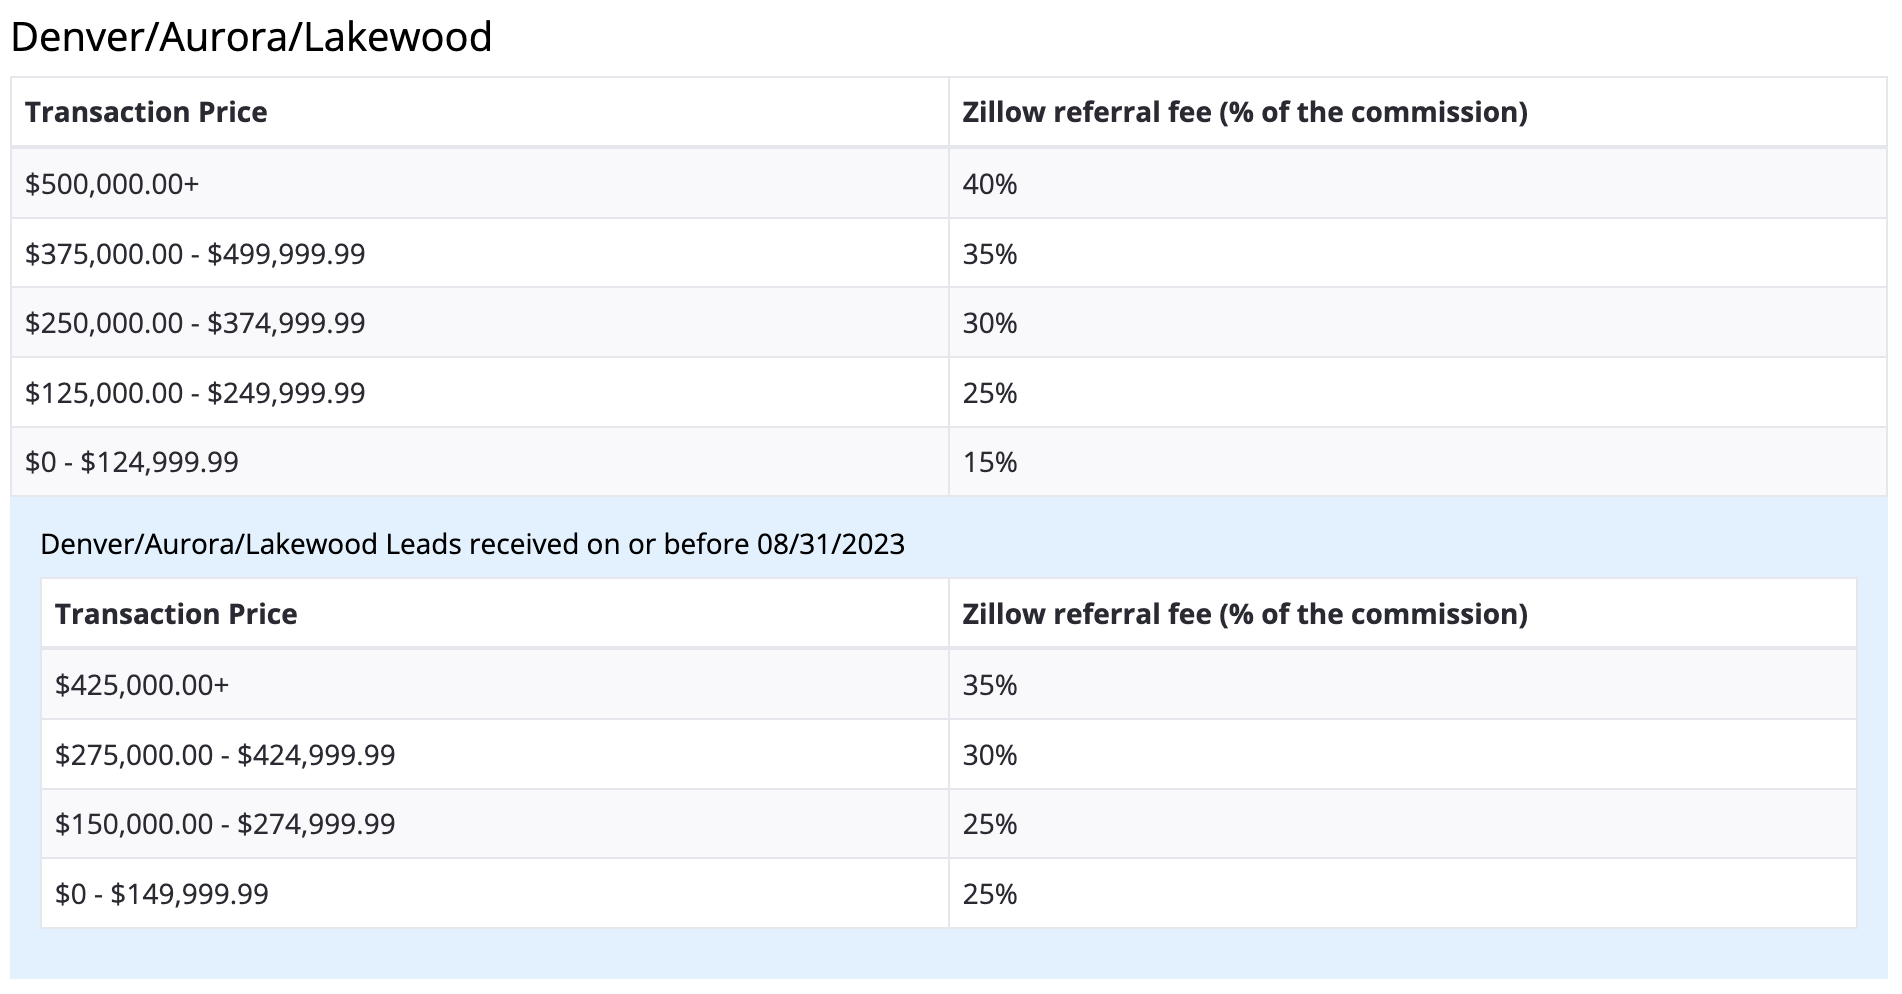Select the $0 - $149,999.99 price cell
The image size is (1902, 994).
(x=162, y=894)
